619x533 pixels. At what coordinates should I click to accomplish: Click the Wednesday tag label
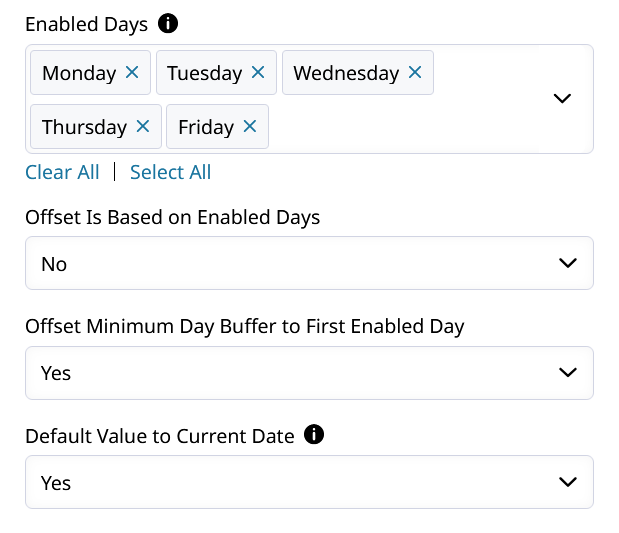pyautogui.click(x=346, y=73)
